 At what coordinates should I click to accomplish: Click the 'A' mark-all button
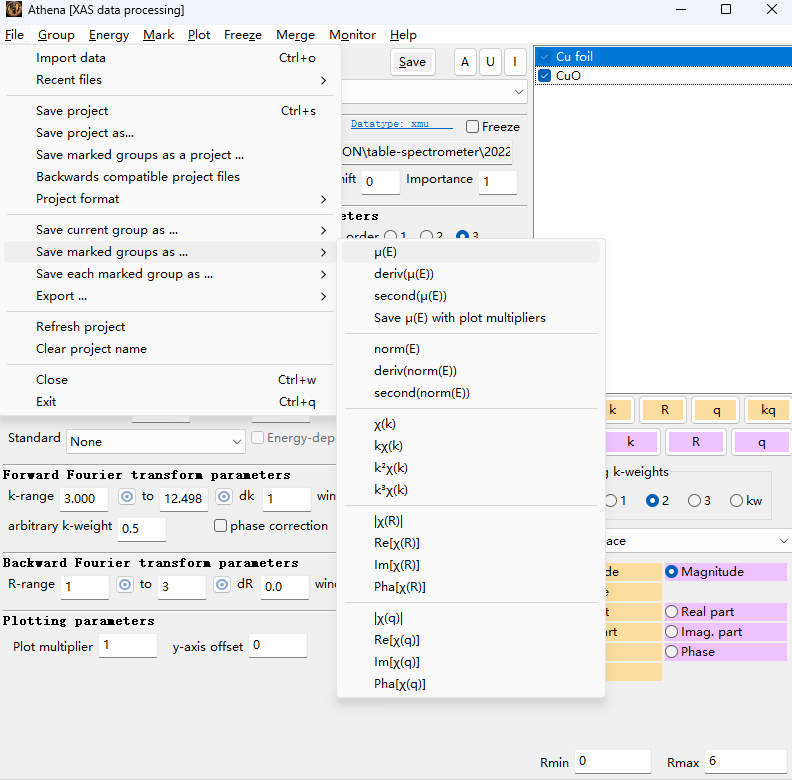(x=465, y=62)
